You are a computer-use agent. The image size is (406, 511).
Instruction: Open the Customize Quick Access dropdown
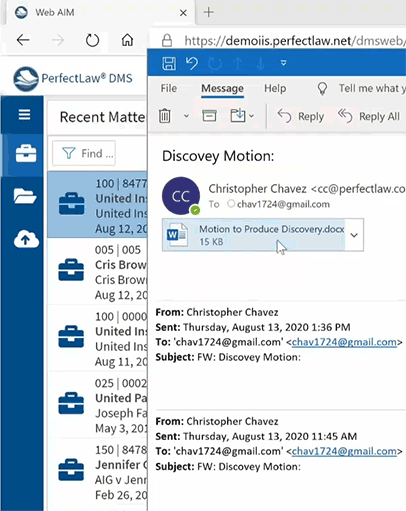coord(283,63)
